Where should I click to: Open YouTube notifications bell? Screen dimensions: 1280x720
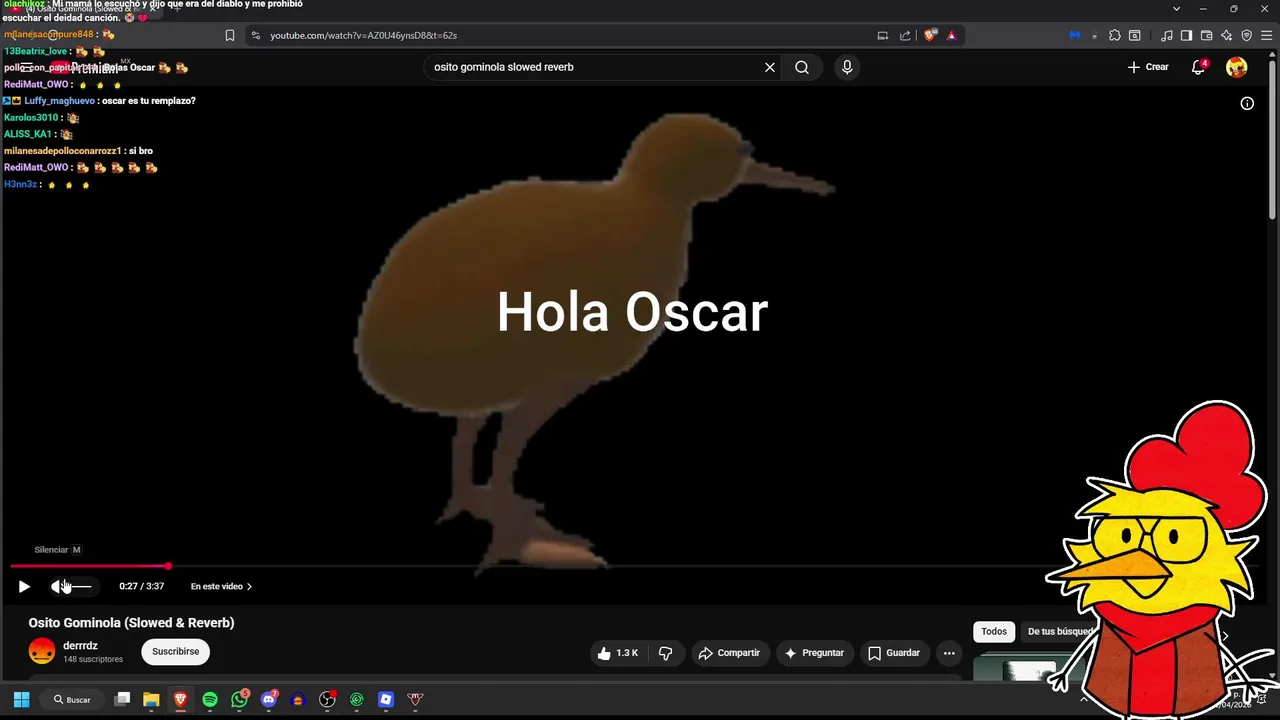tap(1198, 67)
